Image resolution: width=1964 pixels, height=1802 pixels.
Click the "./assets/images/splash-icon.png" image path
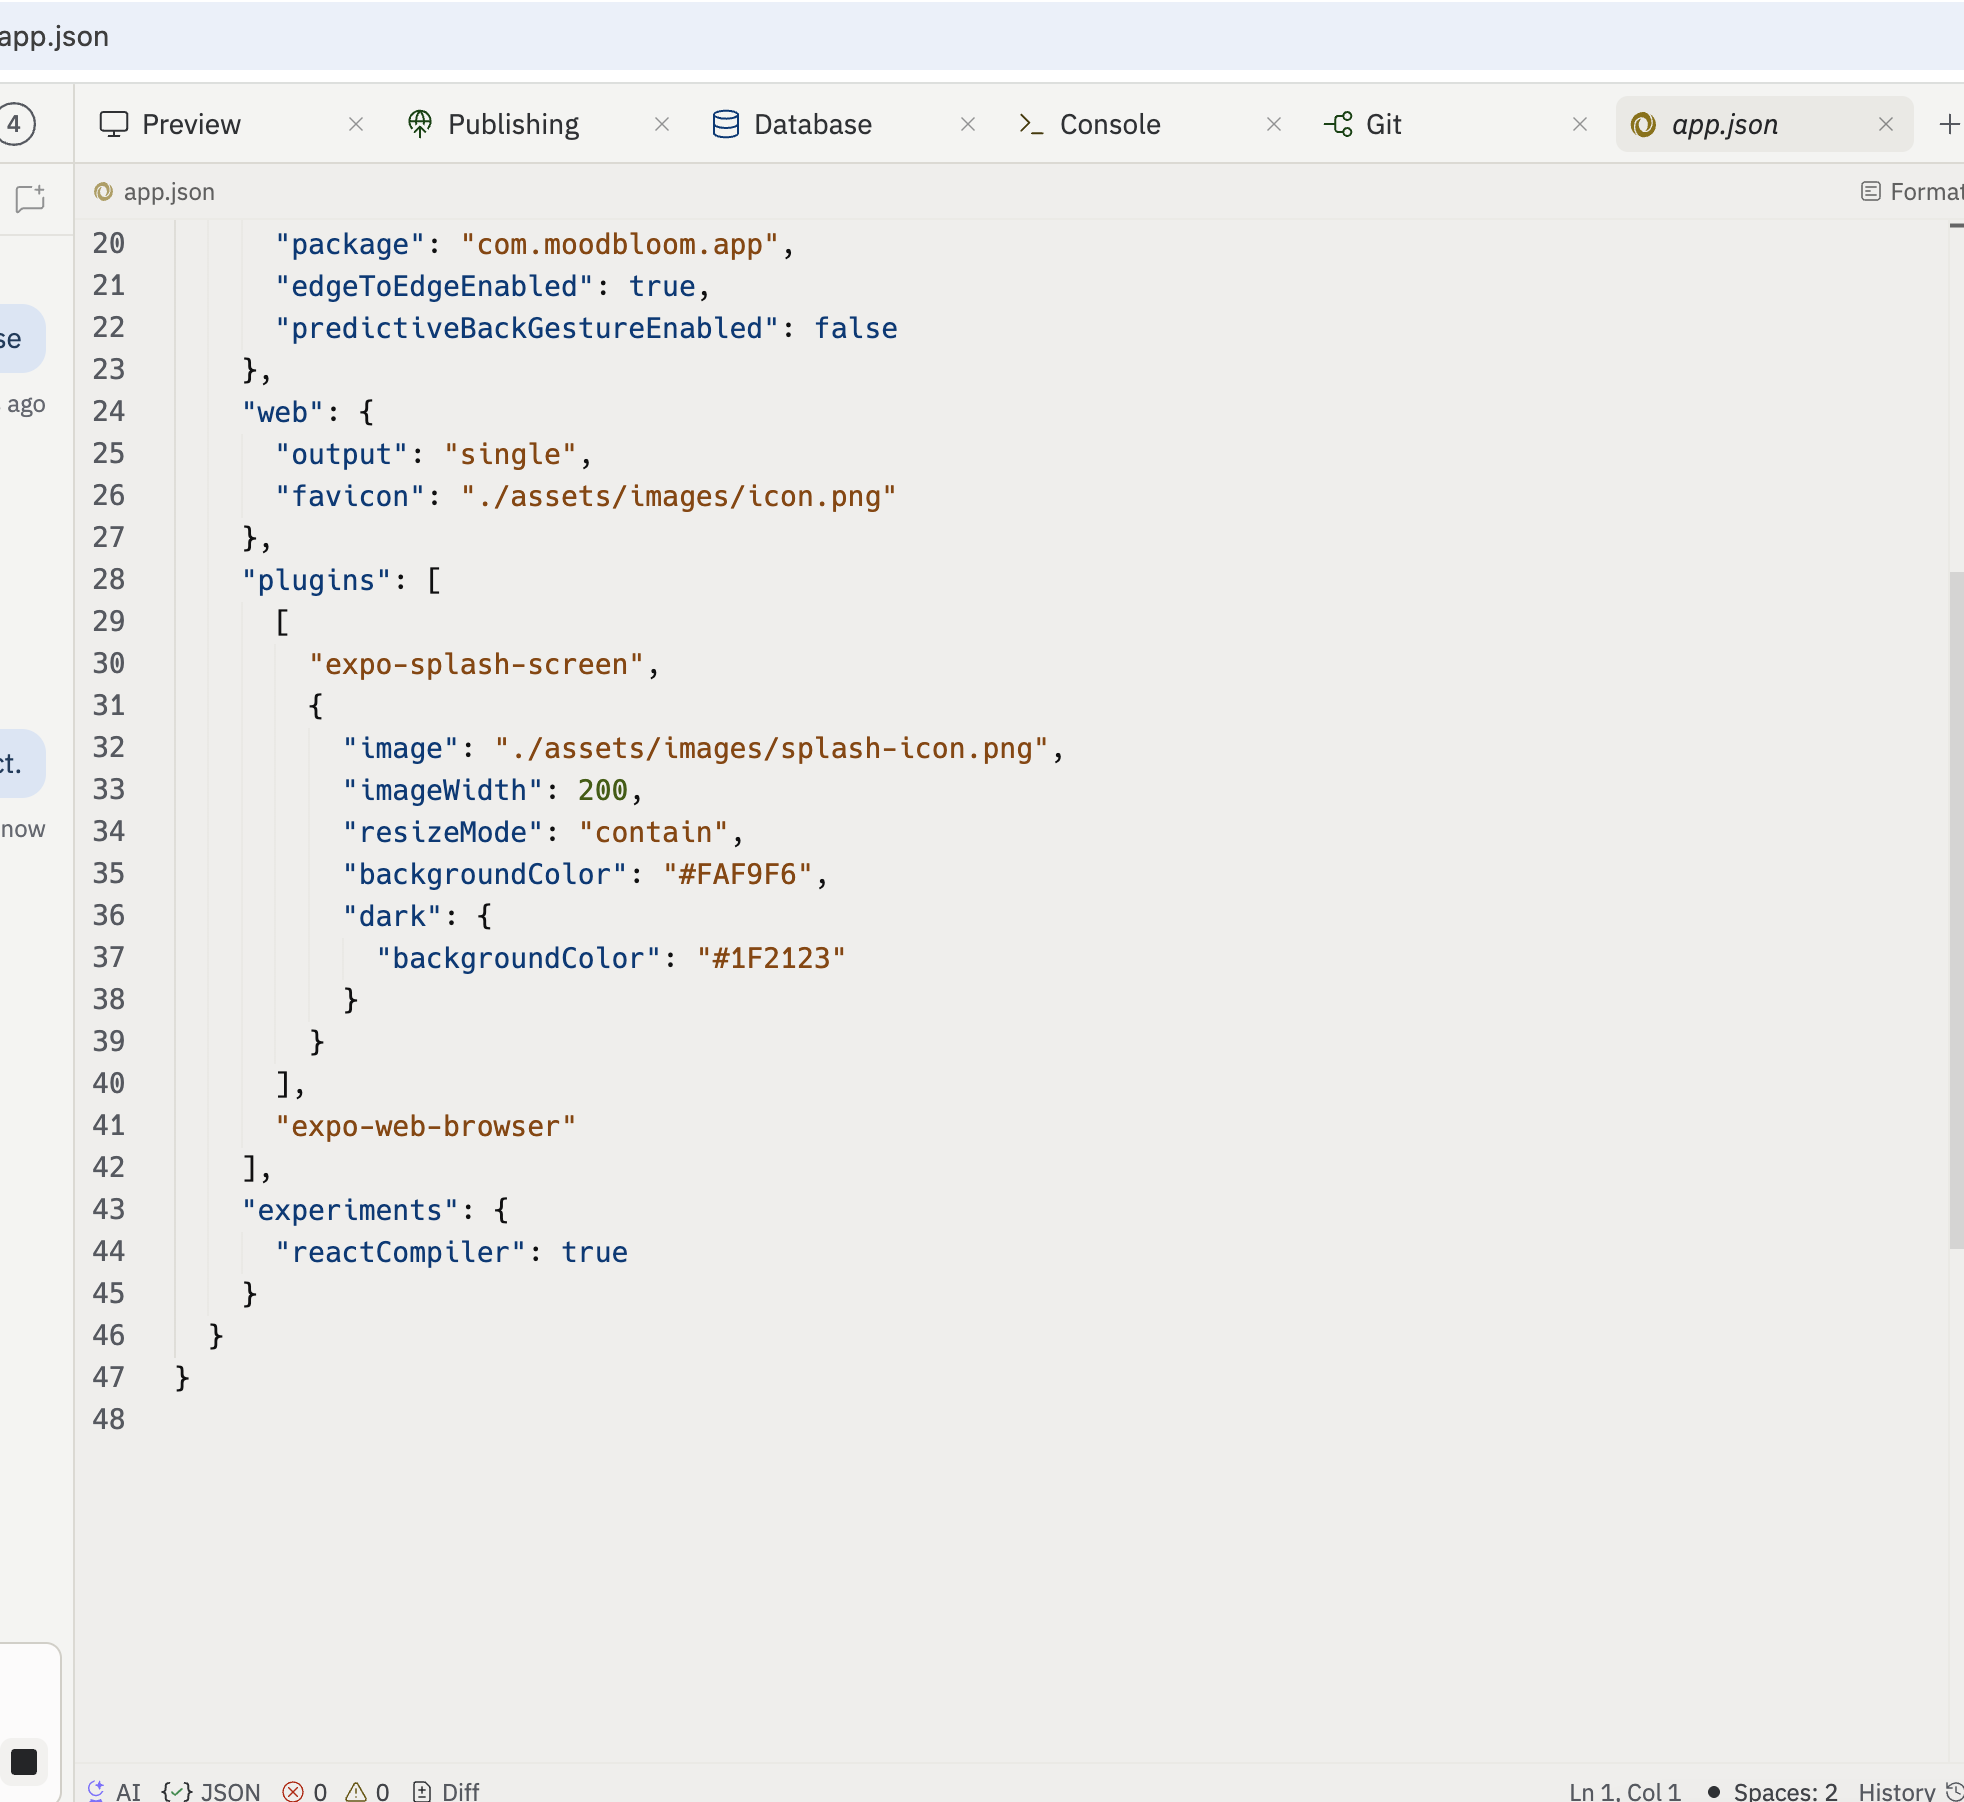click(x=771, y=749)
